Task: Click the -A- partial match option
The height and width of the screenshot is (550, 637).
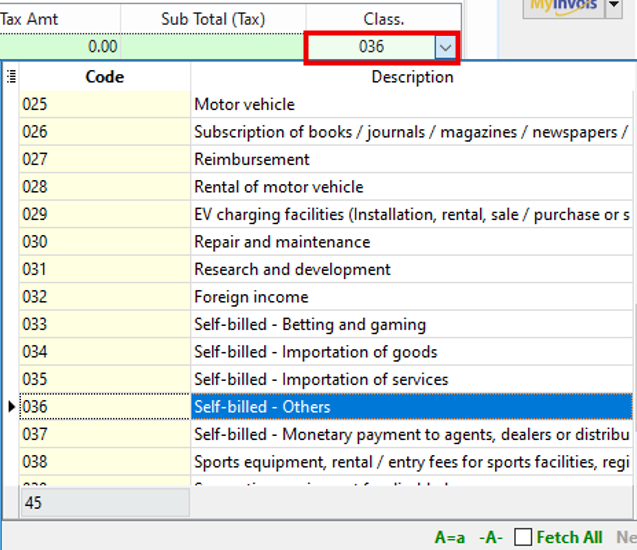Action: (x=491, y=537)
